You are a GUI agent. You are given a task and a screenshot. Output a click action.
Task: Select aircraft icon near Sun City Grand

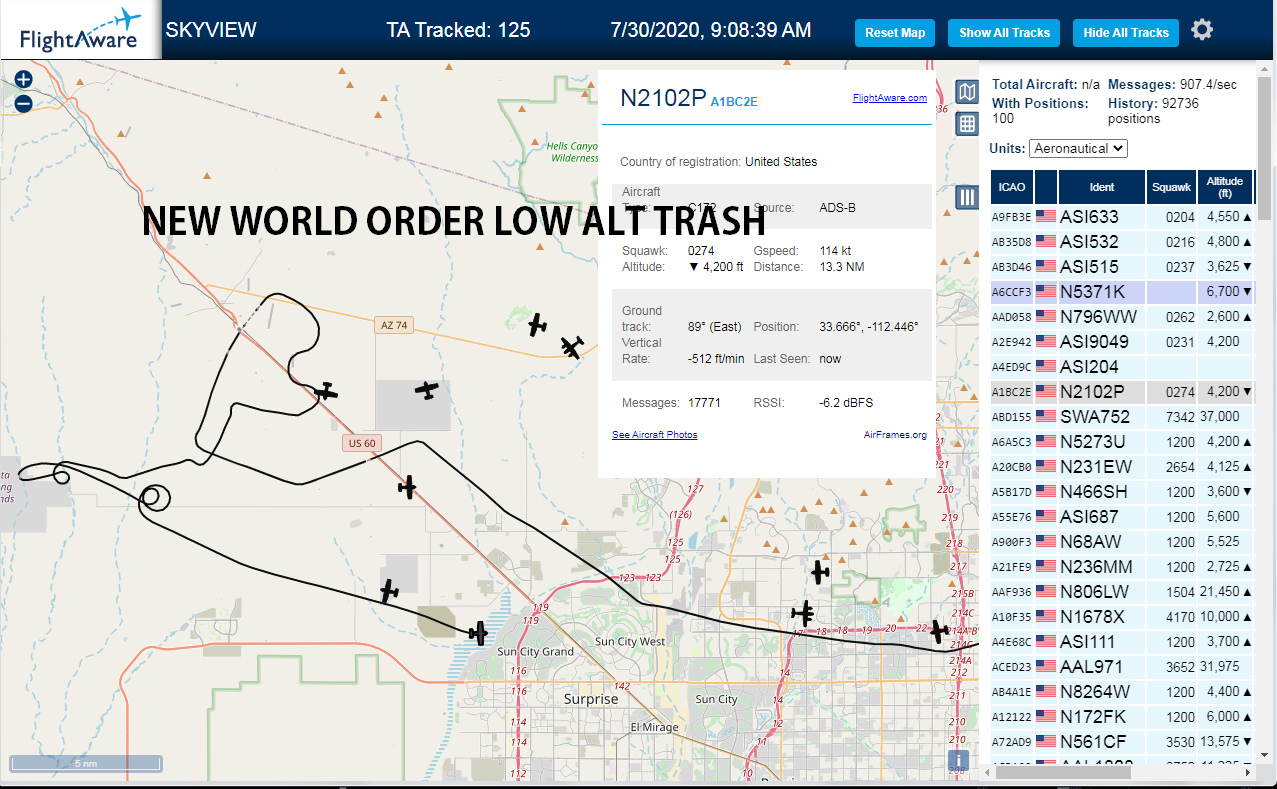tap(479, 632)
